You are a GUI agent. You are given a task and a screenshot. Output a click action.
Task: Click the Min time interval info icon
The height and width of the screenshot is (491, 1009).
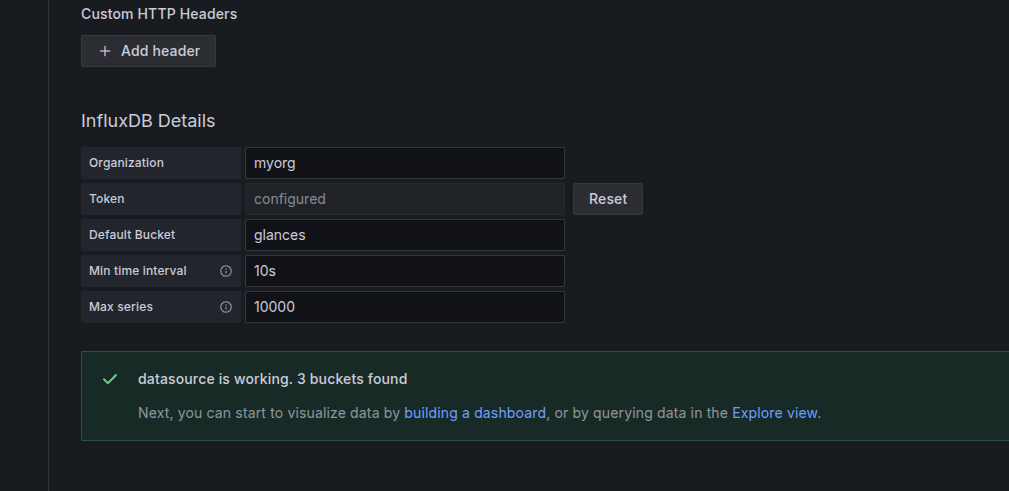pyautogui.click(x=226, y=271)
